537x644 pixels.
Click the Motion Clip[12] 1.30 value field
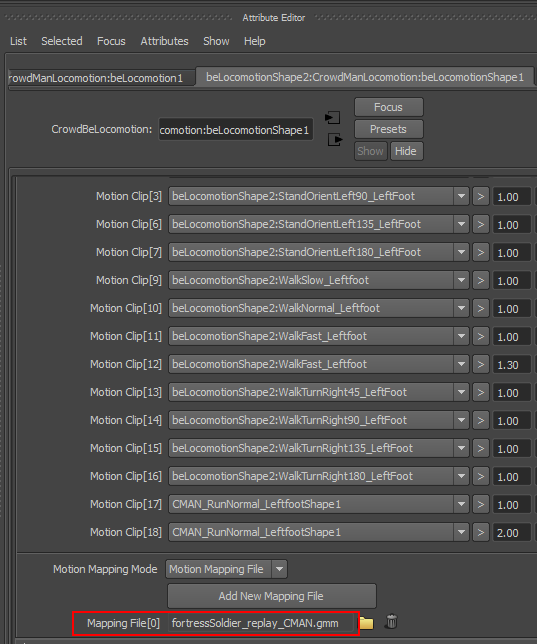point(511,365)
